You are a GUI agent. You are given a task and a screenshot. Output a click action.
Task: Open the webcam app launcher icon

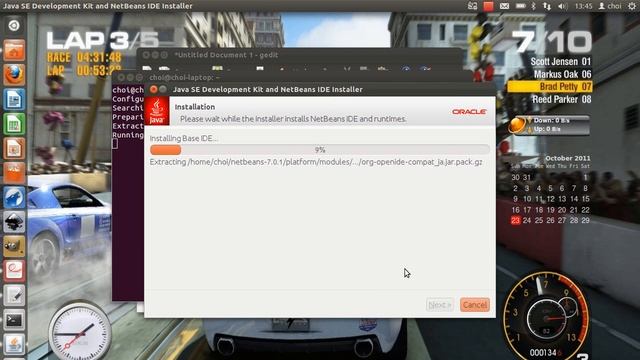pos(14,246)
